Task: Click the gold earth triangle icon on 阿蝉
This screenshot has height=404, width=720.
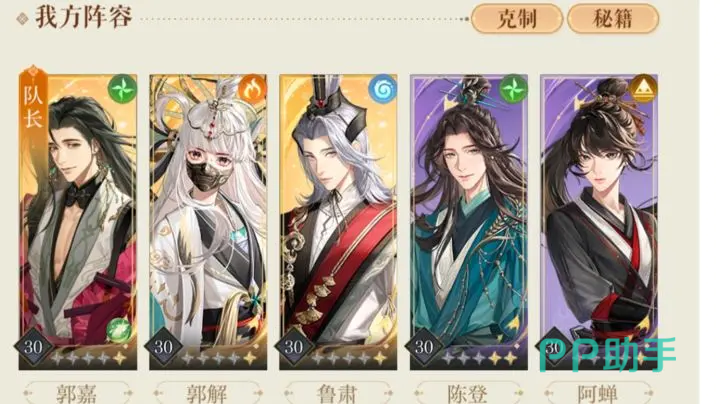Action: point(643,89)
